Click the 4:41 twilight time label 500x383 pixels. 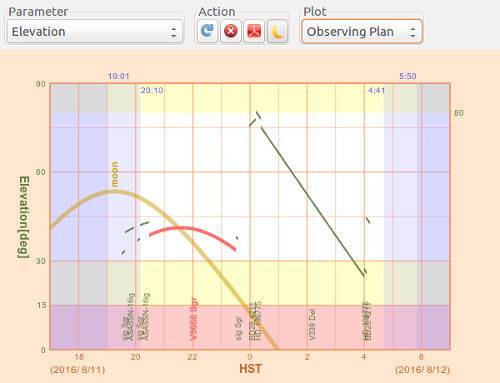click(376, 90)
